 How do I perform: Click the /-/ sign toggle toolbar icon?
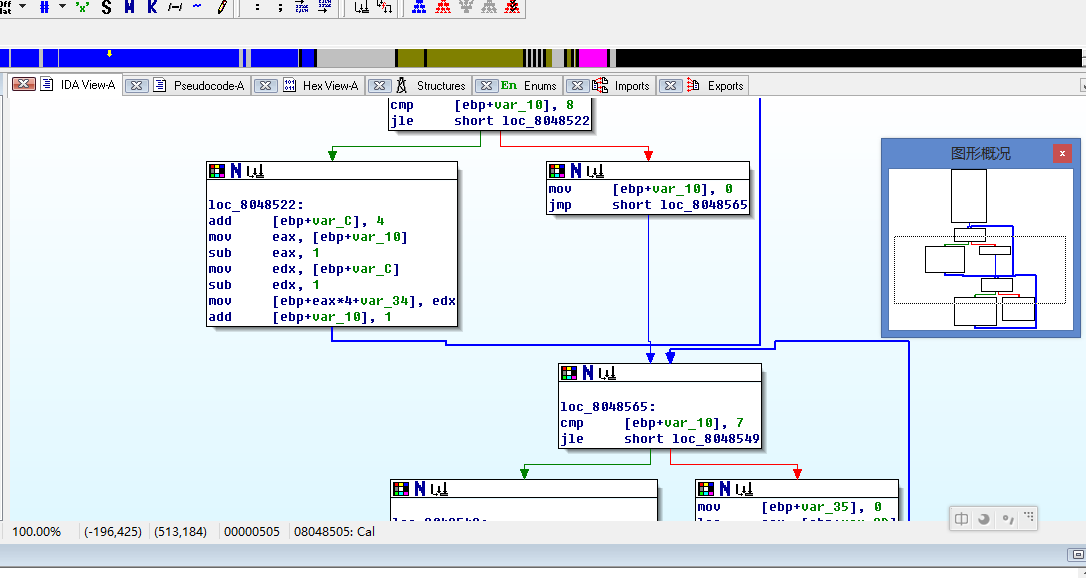pyautogui.click(x=175, y=7)
